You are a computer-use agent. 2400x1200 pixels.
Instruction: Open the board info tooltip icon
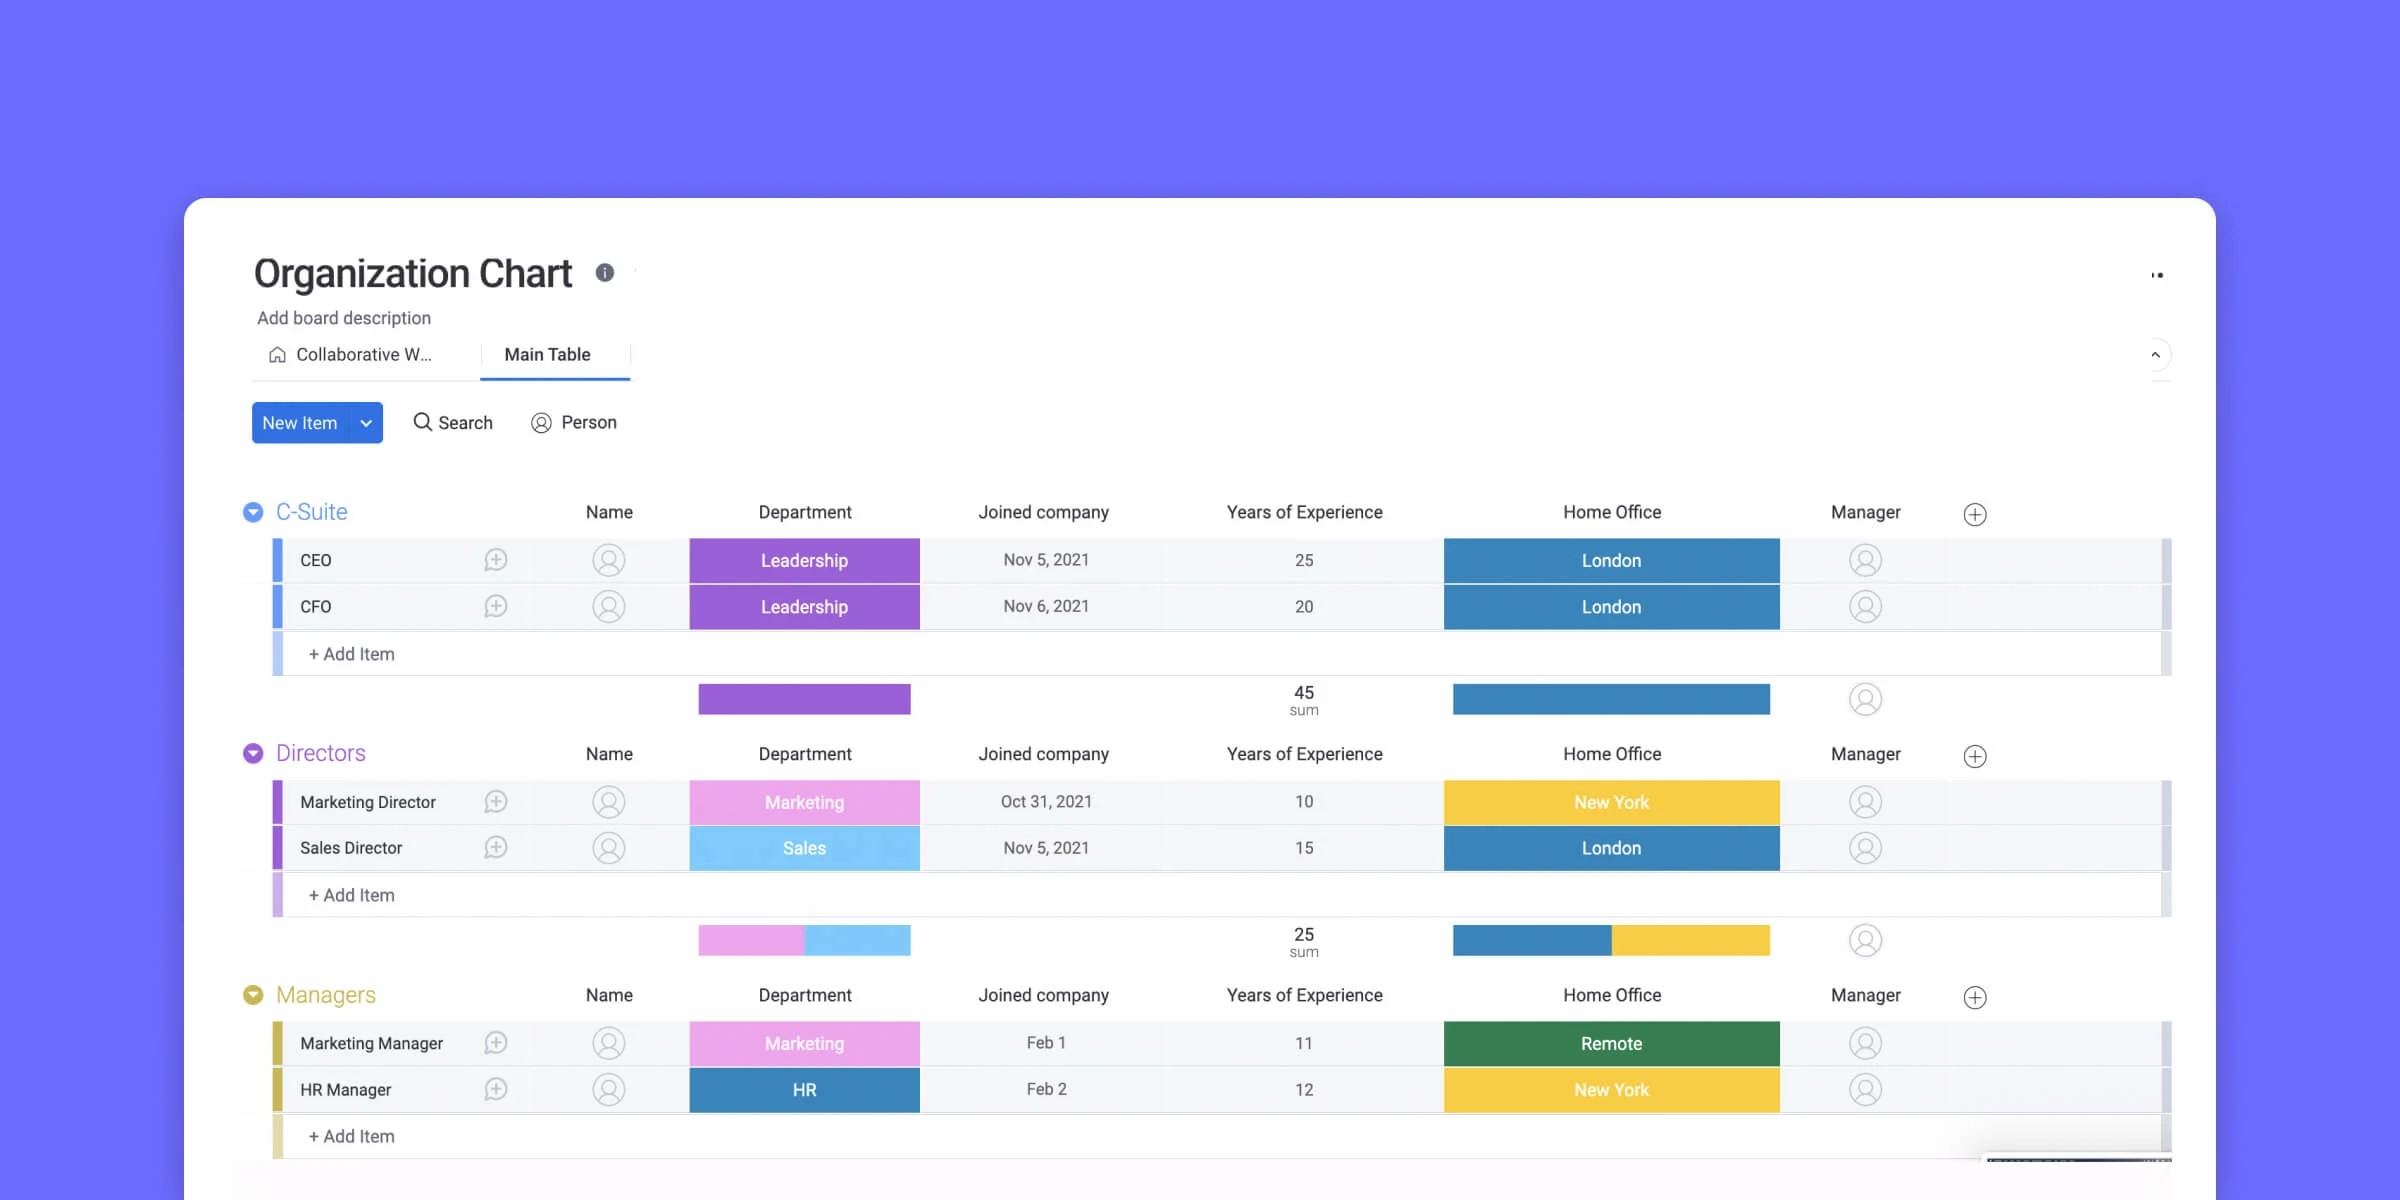point(604,273)
